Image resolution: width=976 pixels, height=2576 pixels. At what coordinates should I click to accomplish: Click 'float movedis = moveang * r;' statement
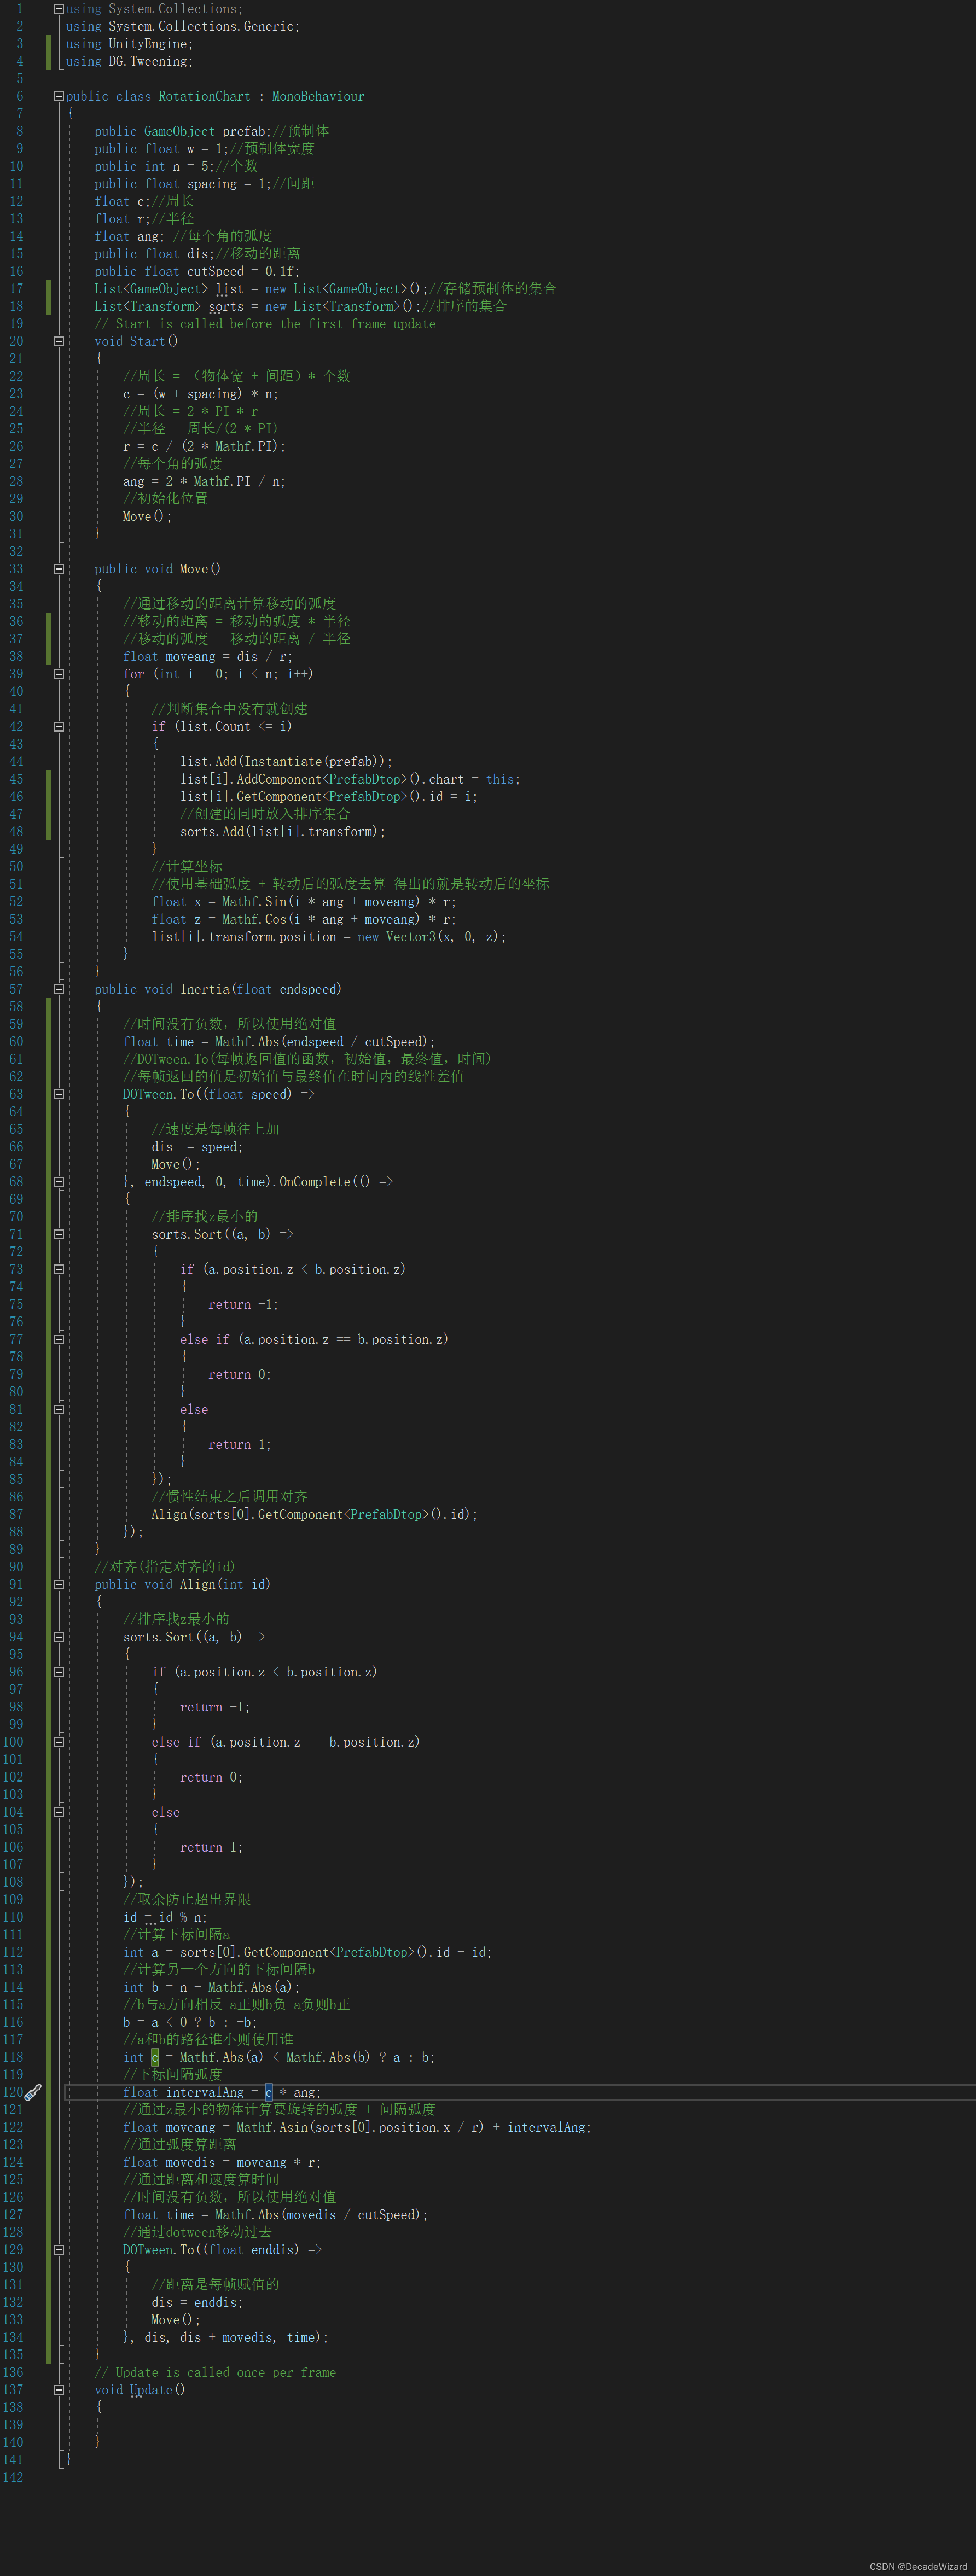pos(222,2162)
